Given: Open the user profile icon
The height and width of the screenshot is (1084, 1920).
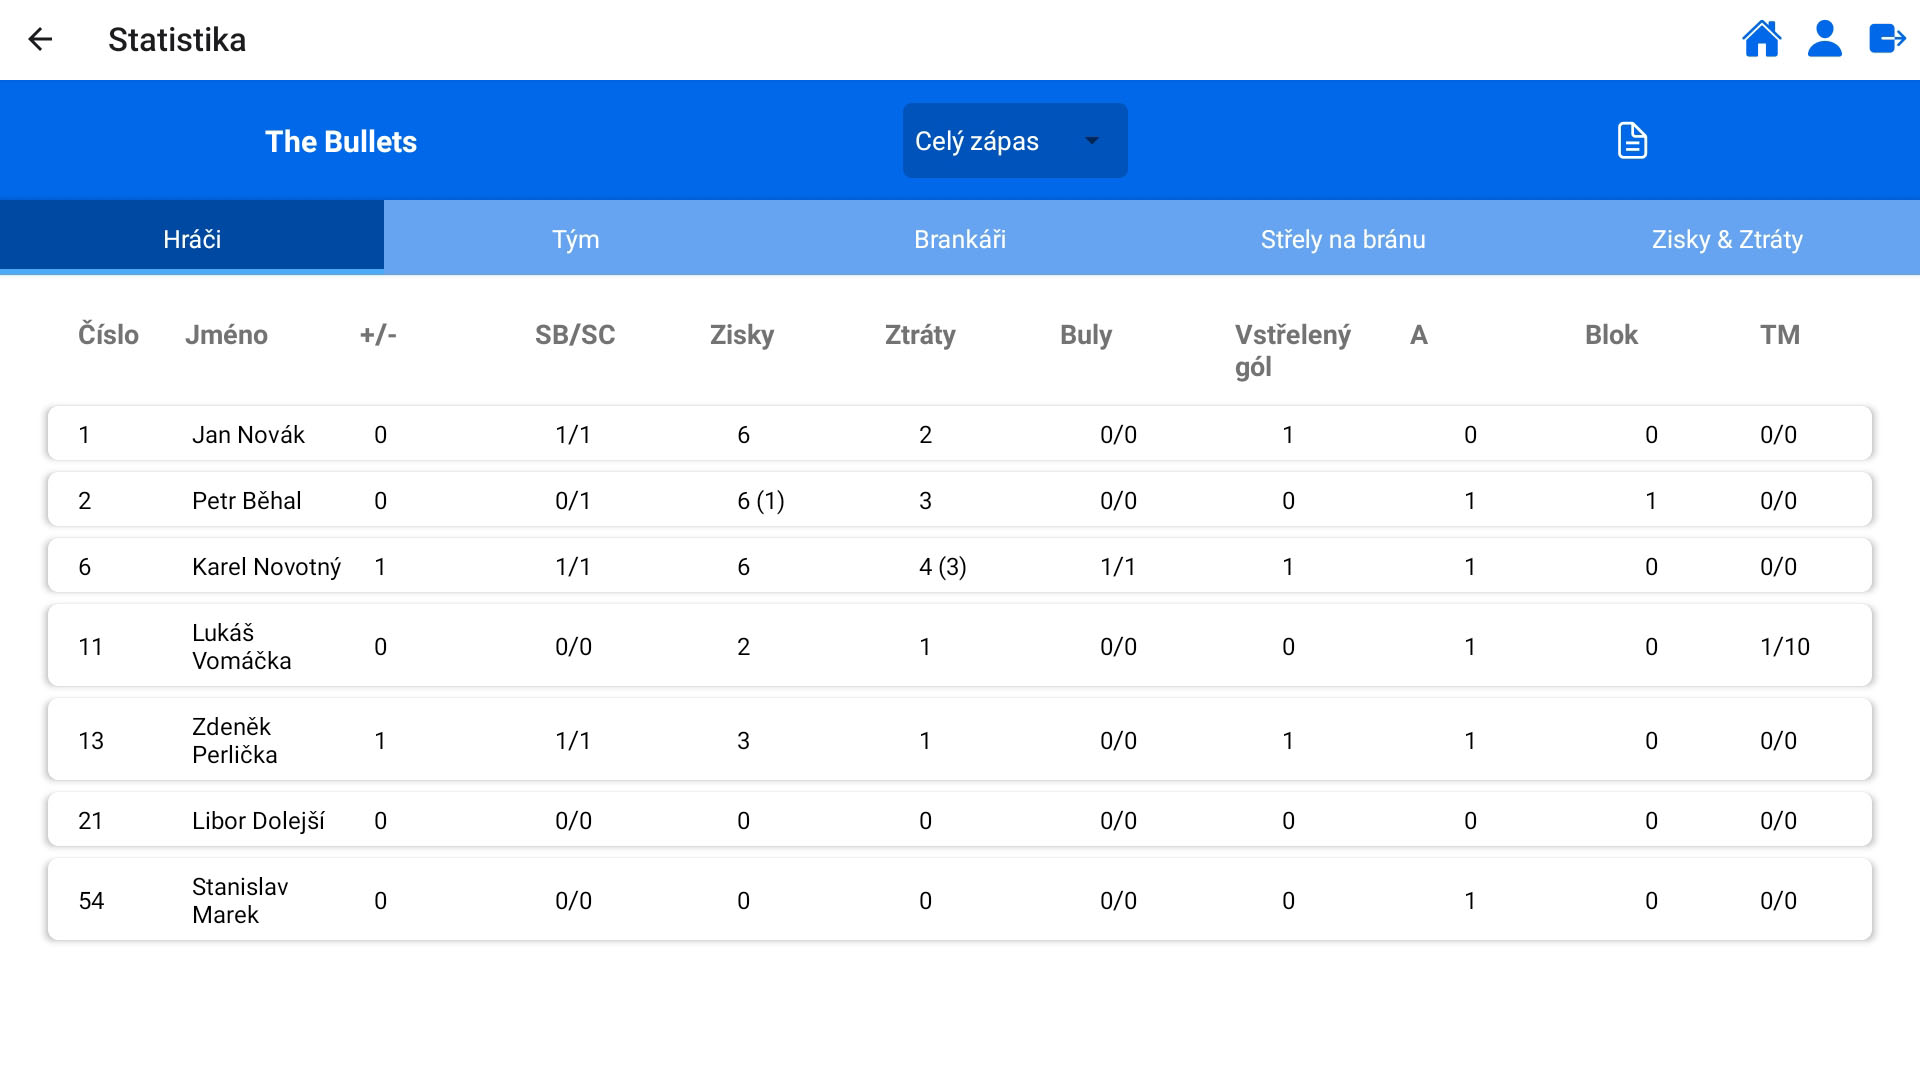Looking at the screenshot, I should 1824,40.
